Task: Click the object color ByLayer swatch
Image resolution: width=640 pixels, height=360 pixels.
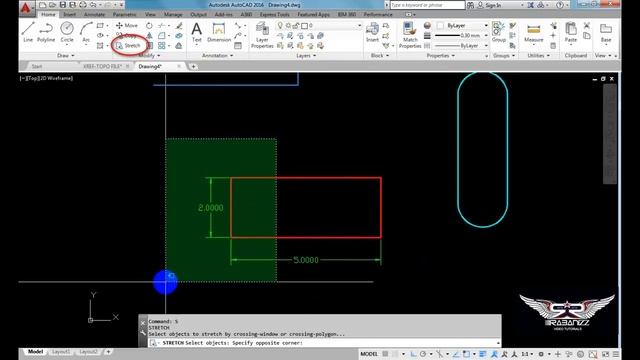Action: point(440,25)
